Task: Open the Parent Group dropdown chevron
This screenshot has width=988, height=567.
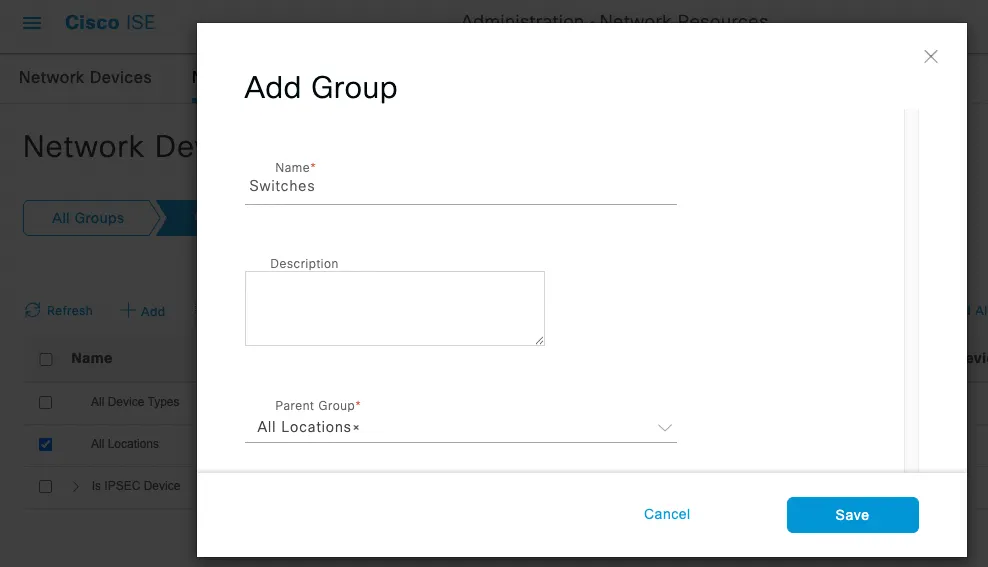Action: coord(665,428)
